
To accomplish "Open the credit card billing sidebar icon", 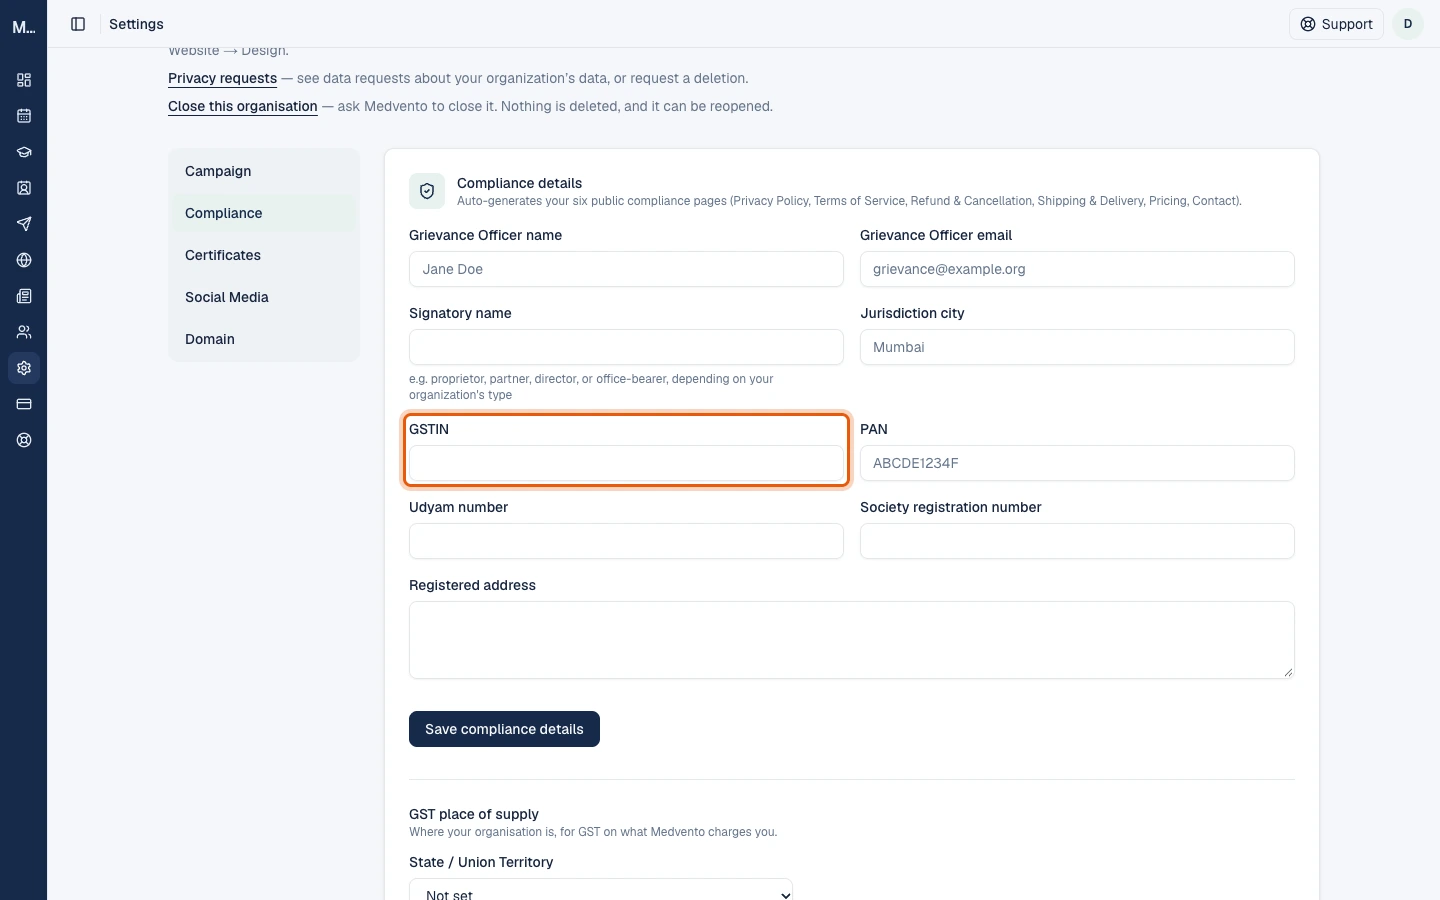I will 24,404.
